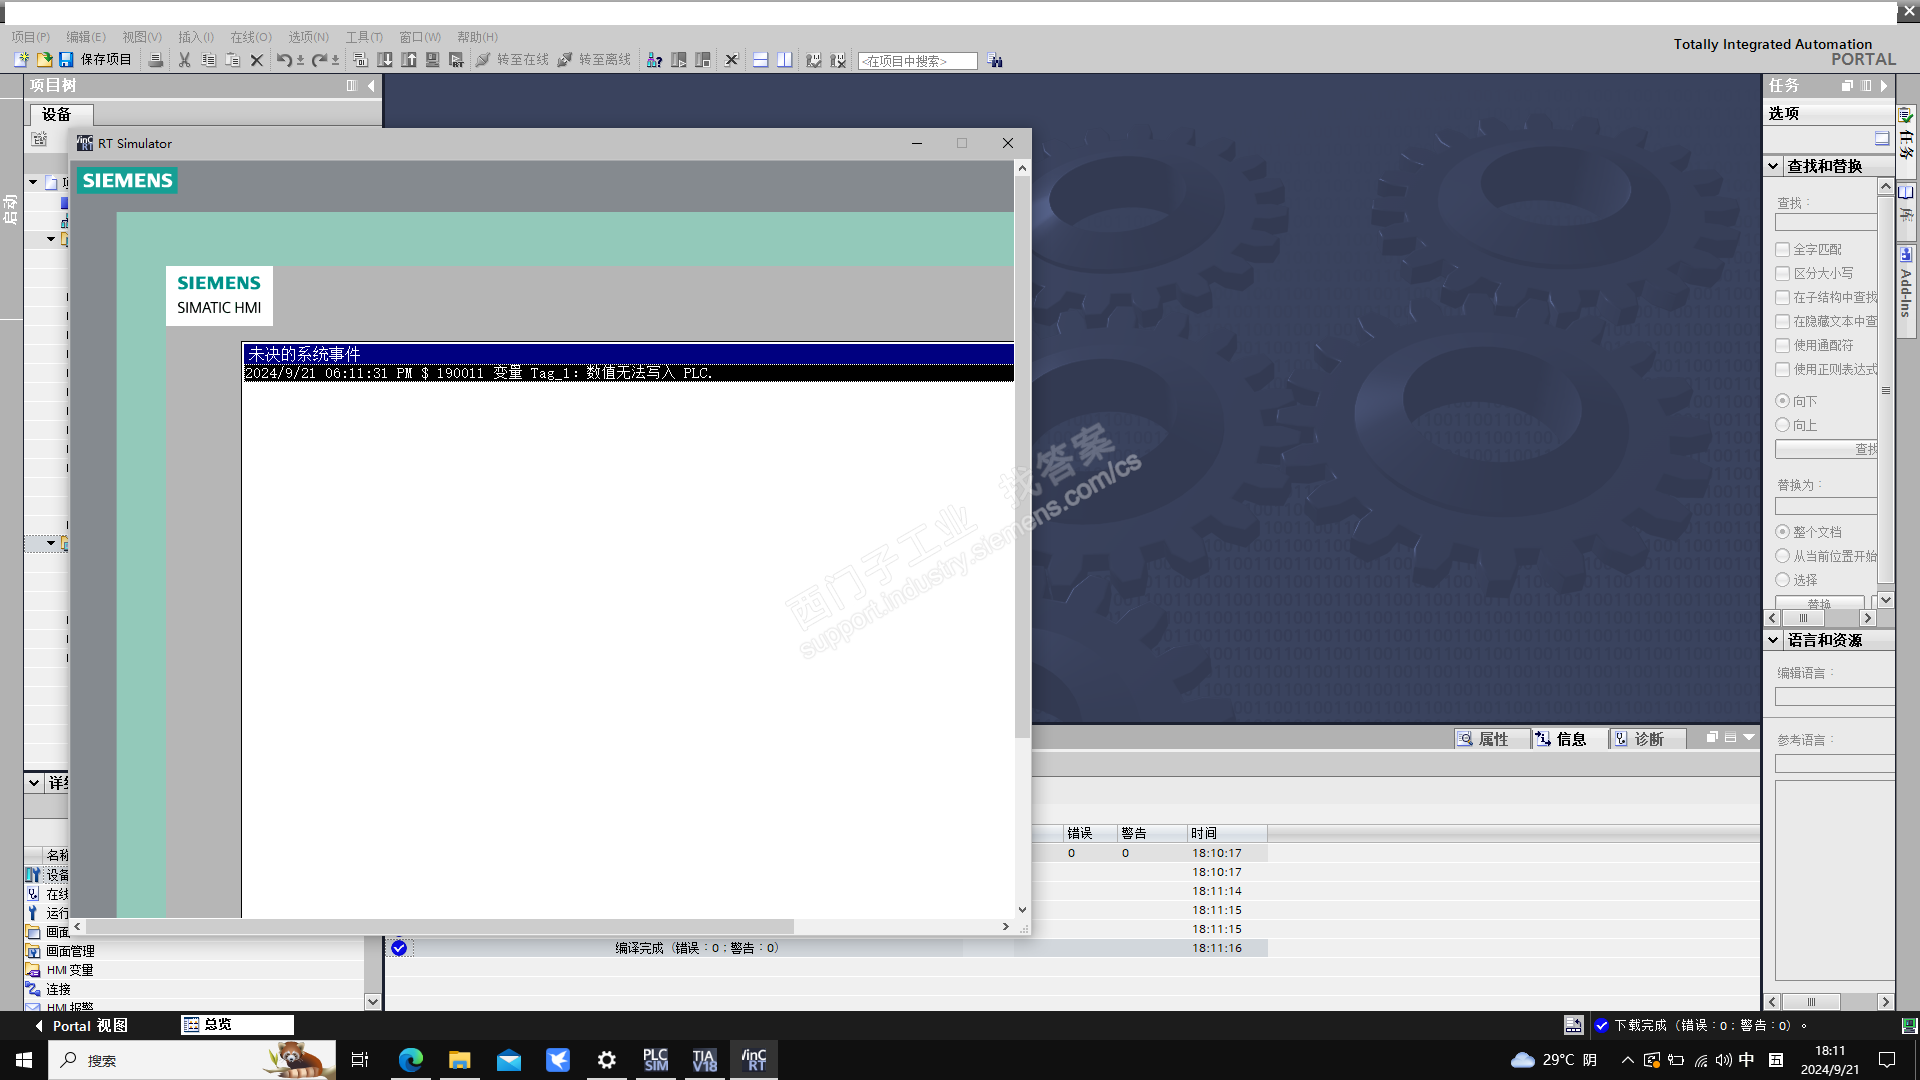
Task: Click the Undo arrow icon
Action: pos(284,60)
